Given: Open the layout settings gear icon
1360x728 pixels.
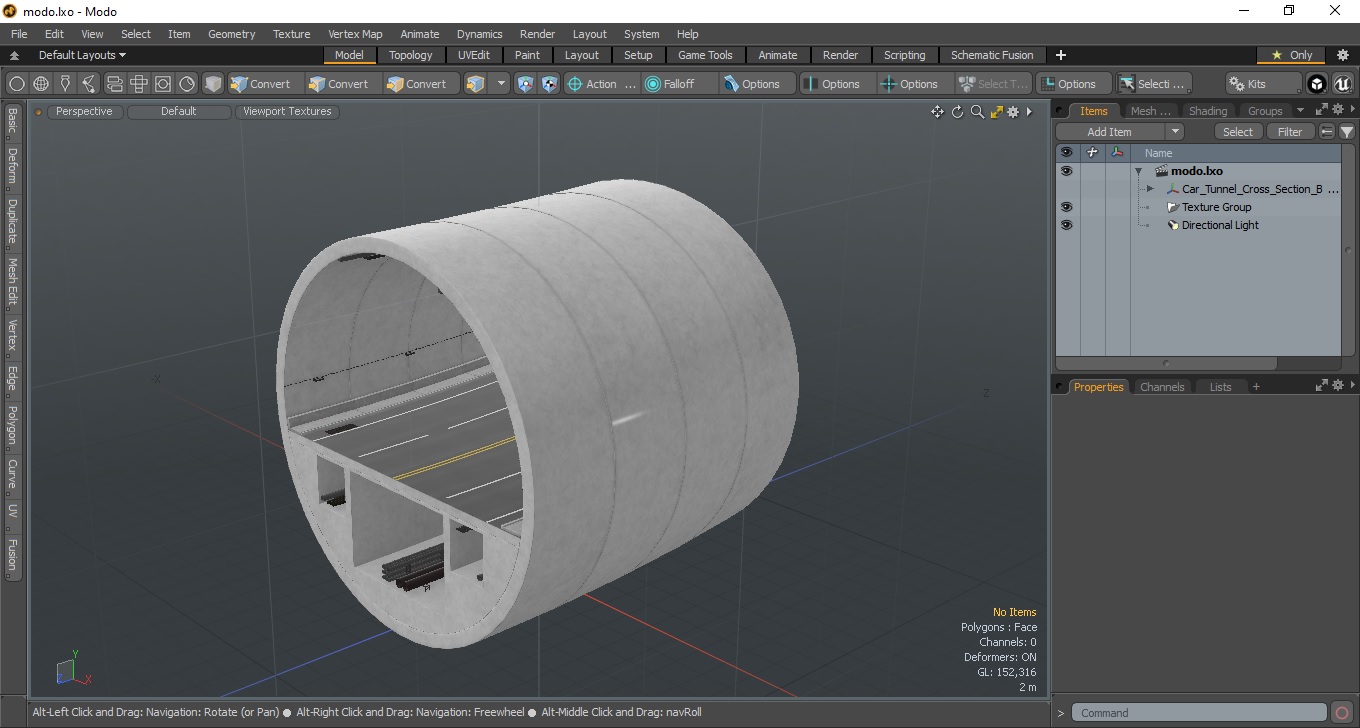Looking at the screenshot, I should click(1343, 55).
